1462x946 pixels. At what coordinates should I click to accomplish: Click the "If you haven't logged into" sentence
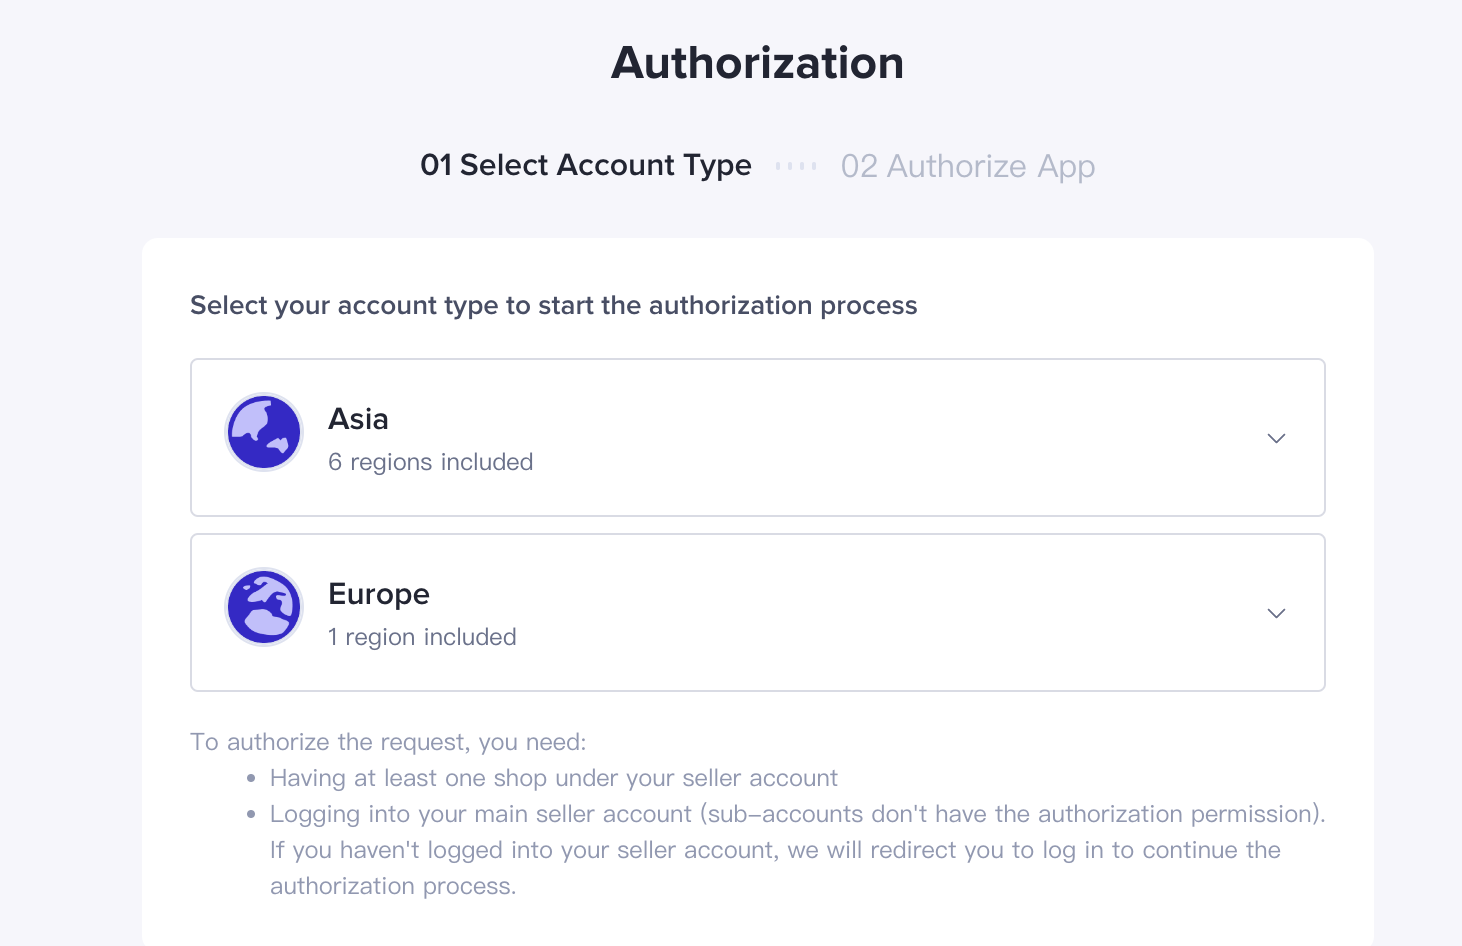click(775, 850)
